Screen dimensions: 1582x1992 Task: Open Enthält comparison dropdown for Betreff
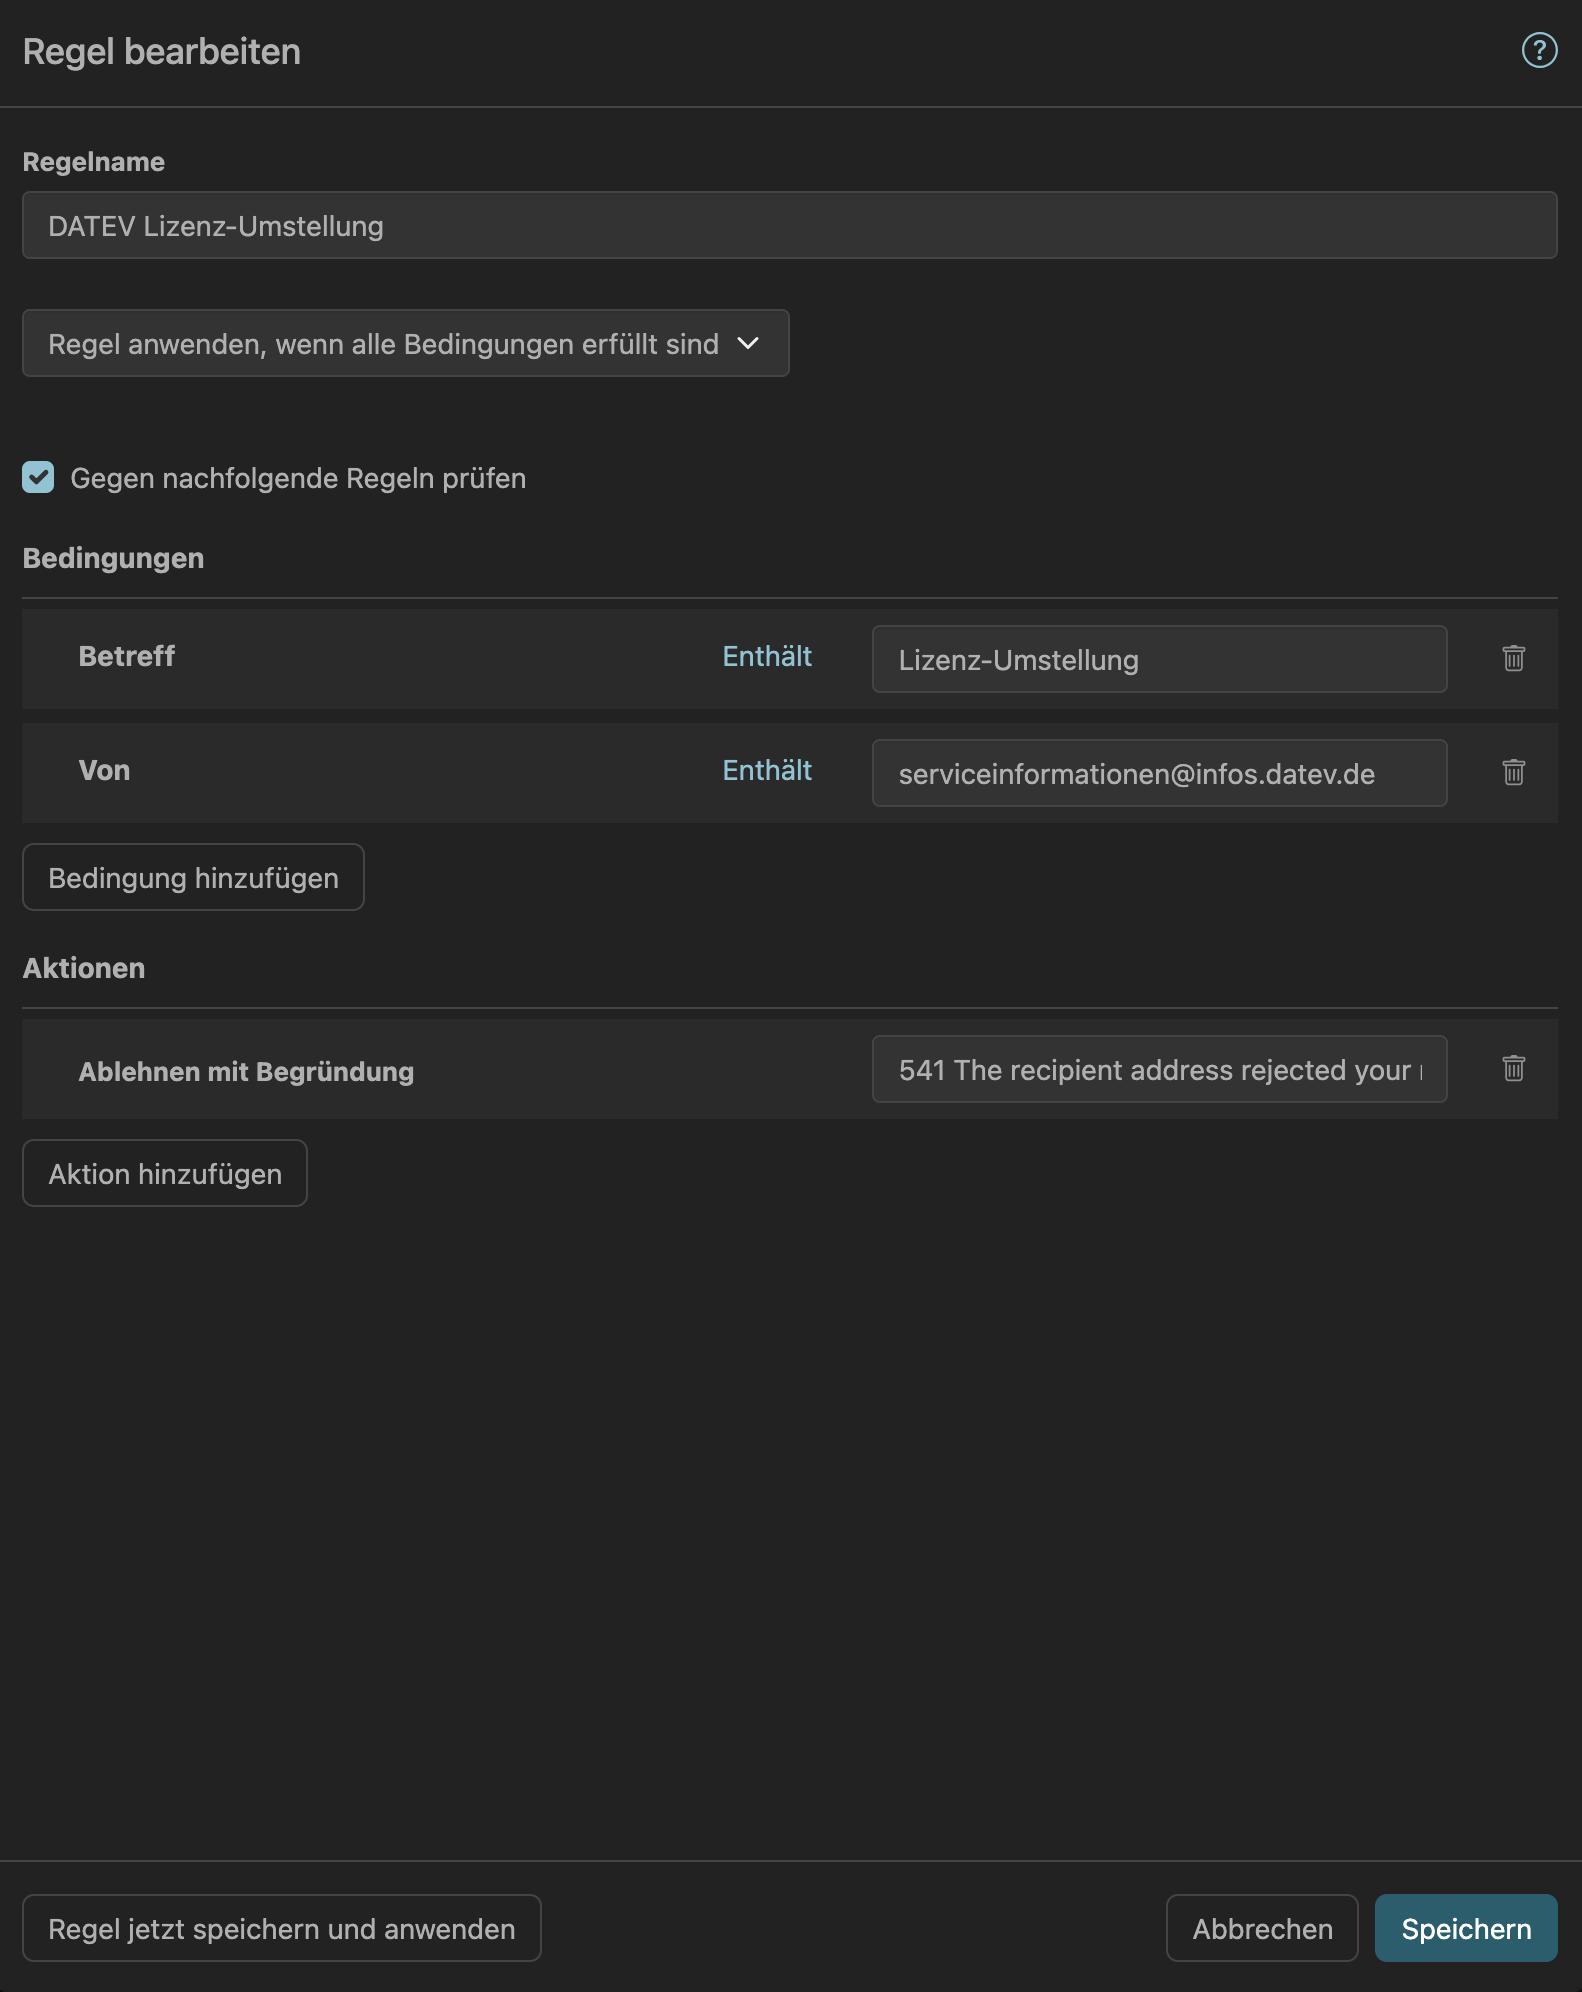[x=766, y=657]
